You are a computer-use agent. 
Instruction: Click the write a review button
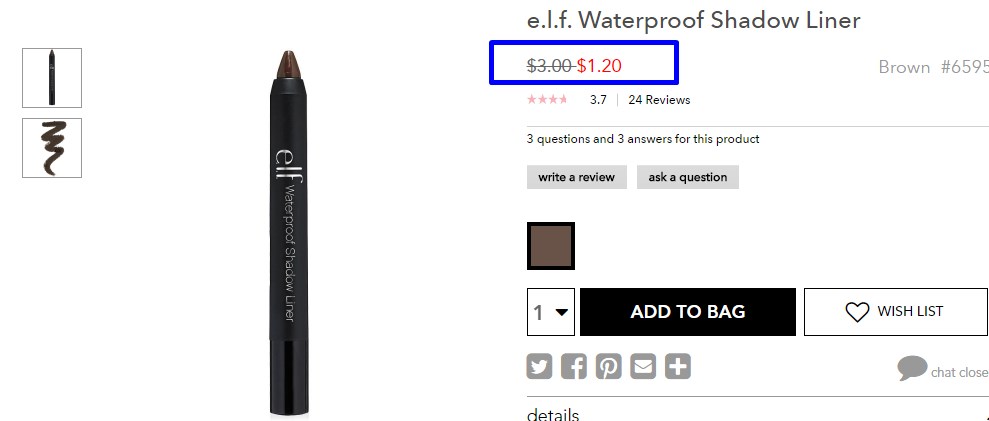tap(576, 177)
